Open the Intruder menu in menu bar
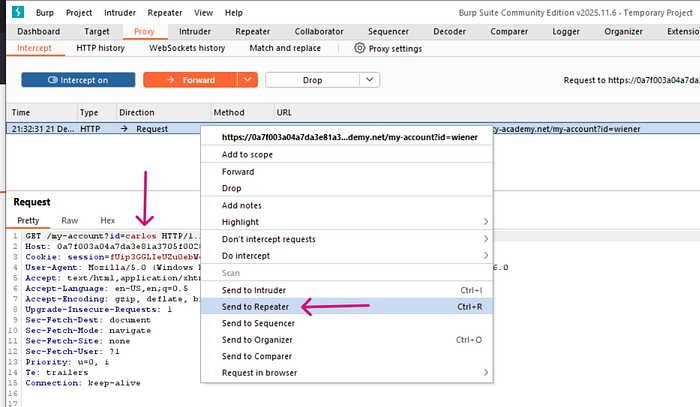The height and width of the screenshot is (407, 700). tap(120, 13)
